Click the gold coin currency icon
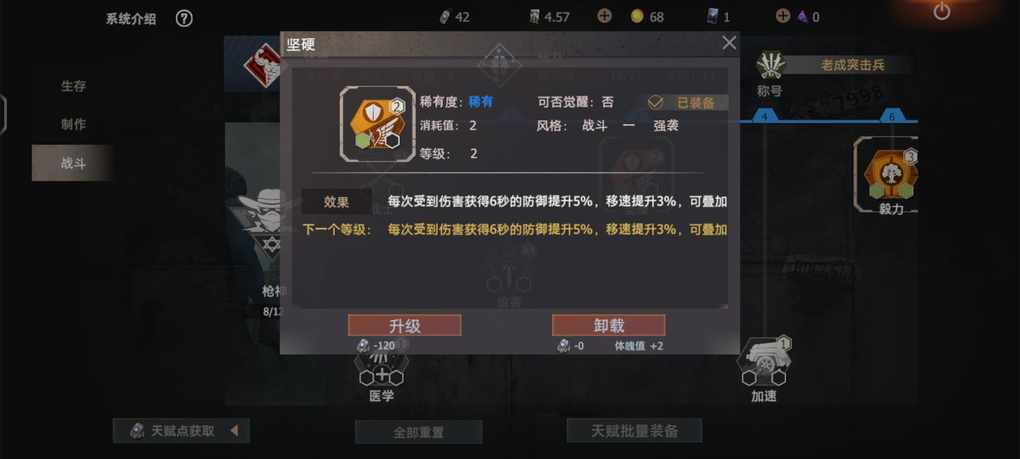Screen dimensions: 1020x459 [x=637, y=17]
